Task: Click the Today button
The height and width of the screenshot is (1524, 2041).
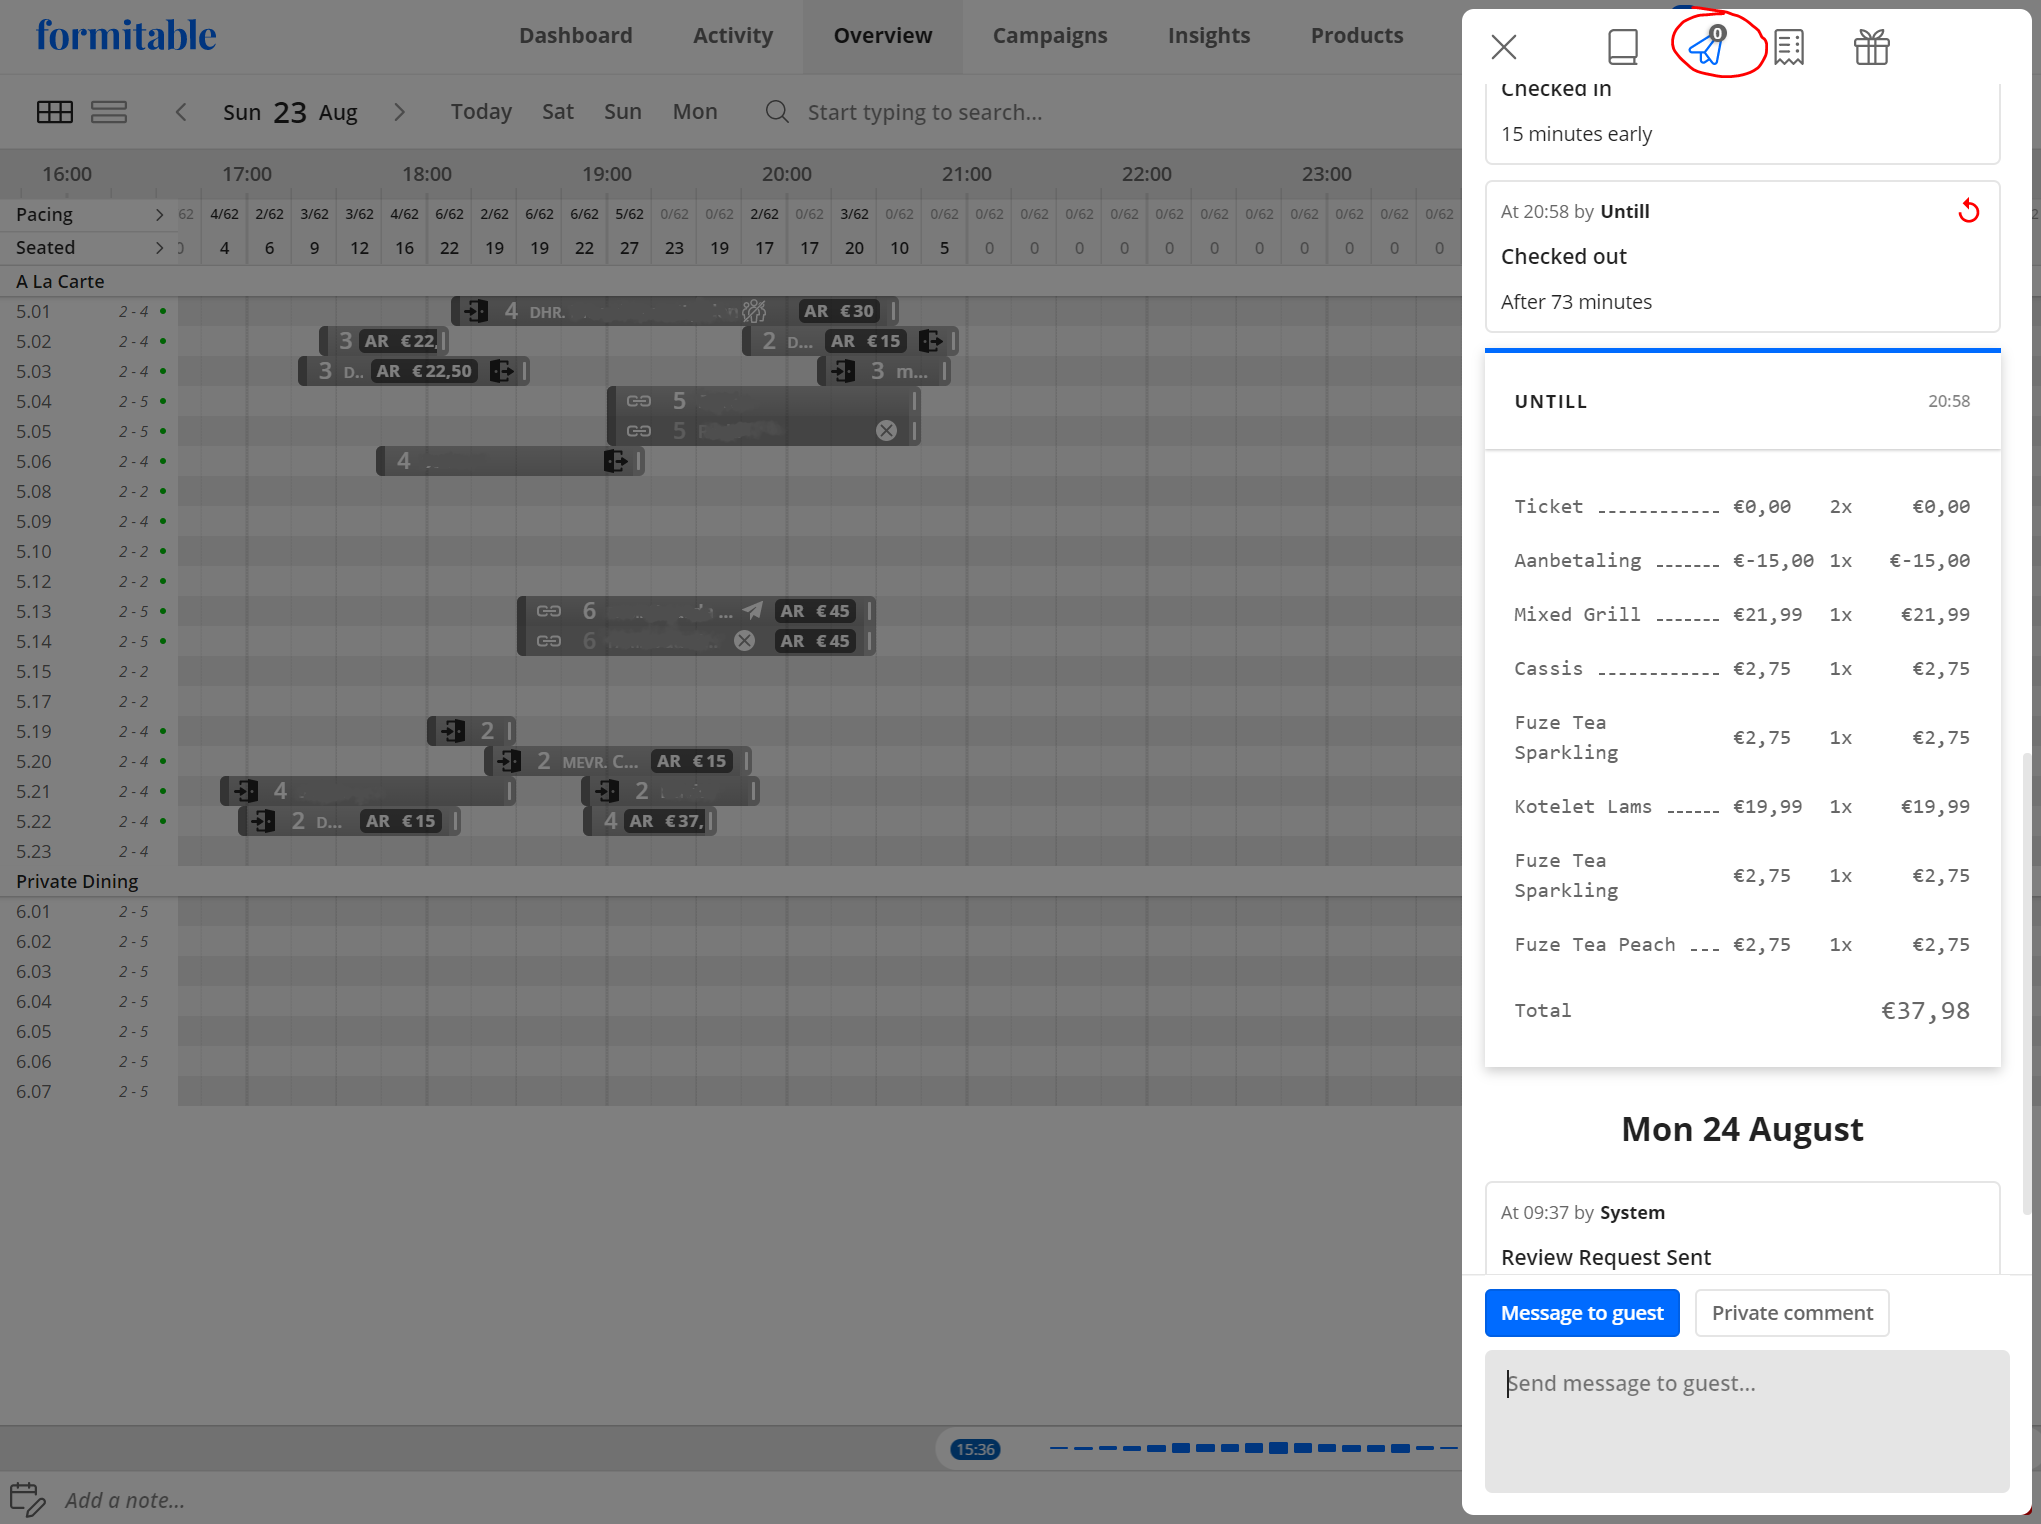Action: pos(481,112)
